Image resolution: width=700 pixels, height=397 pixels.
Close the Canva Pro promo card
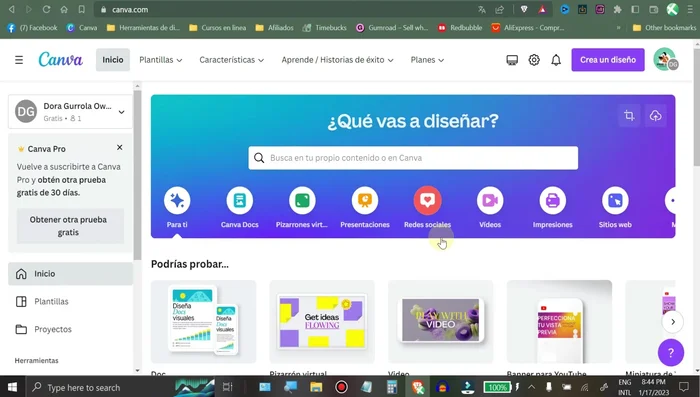click(x=119, y=147)
